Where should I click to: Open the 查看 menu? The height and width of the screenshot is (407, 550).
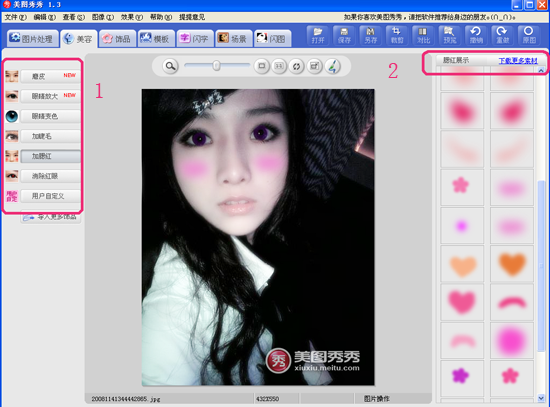pos(74,17)
